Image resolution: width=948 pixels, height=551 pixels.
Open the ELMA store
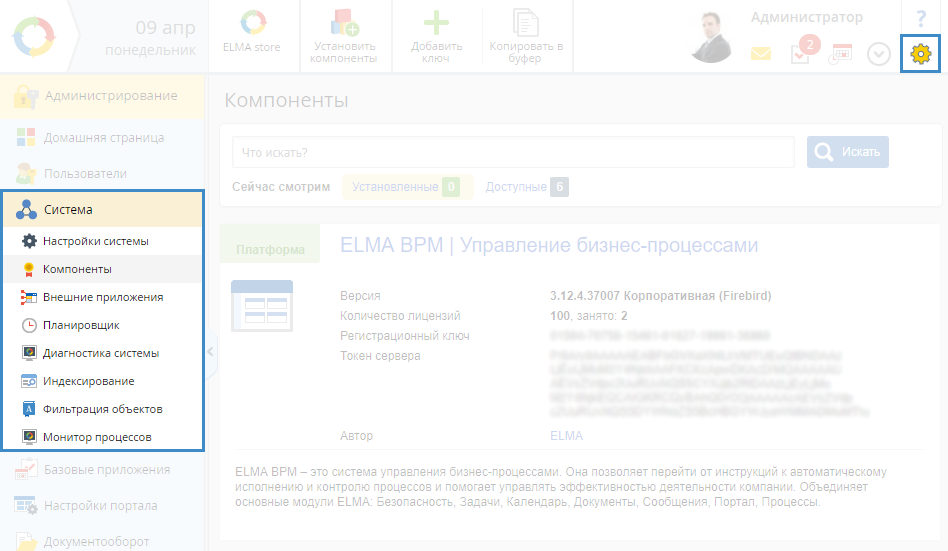[x=252, y=31]
